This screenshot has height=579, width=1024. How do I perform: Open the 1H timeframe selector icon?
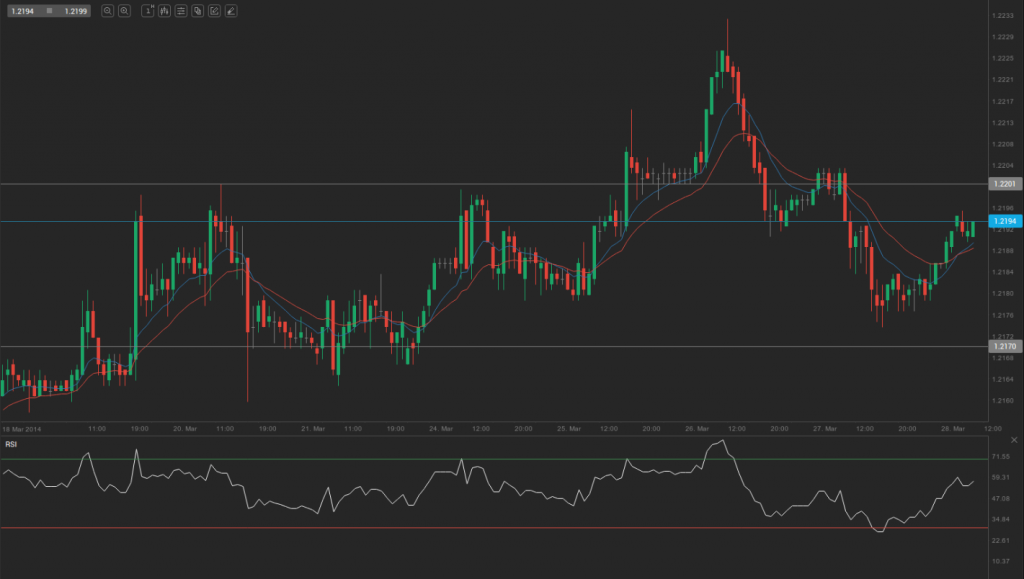click(148, 11)
